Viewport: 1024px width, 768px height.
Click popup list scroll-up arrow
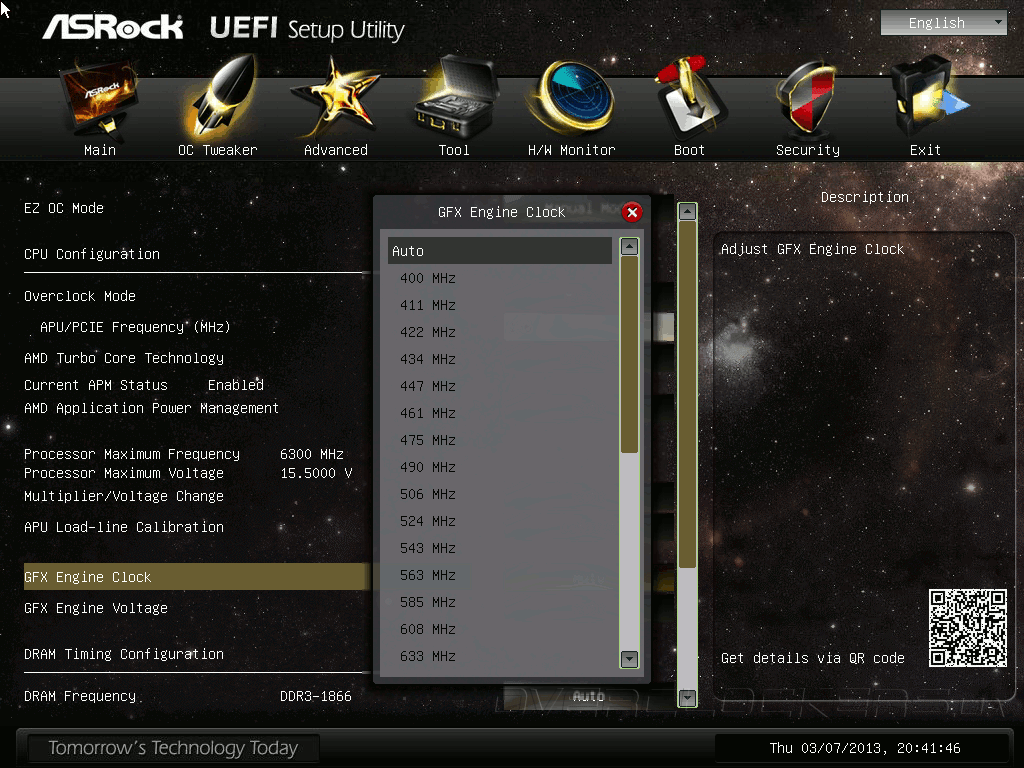pos(629,246)
